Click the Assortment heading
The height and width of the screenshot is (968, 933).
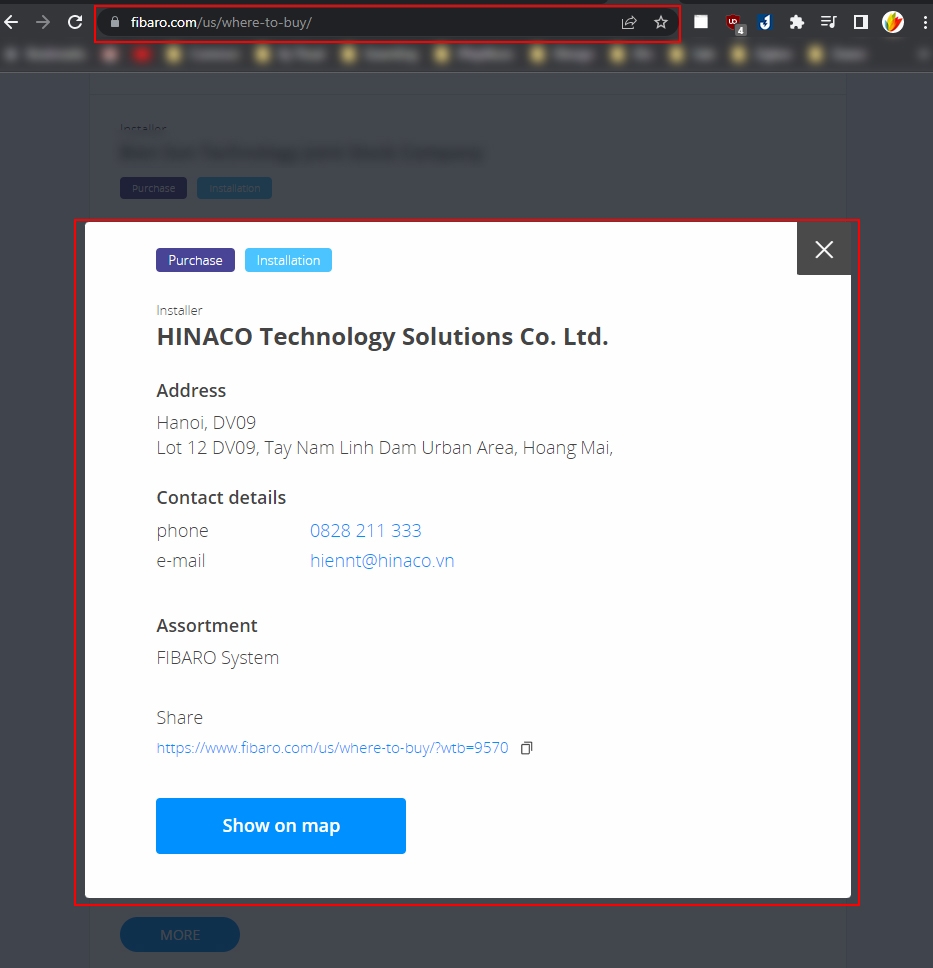click(207, 625)
